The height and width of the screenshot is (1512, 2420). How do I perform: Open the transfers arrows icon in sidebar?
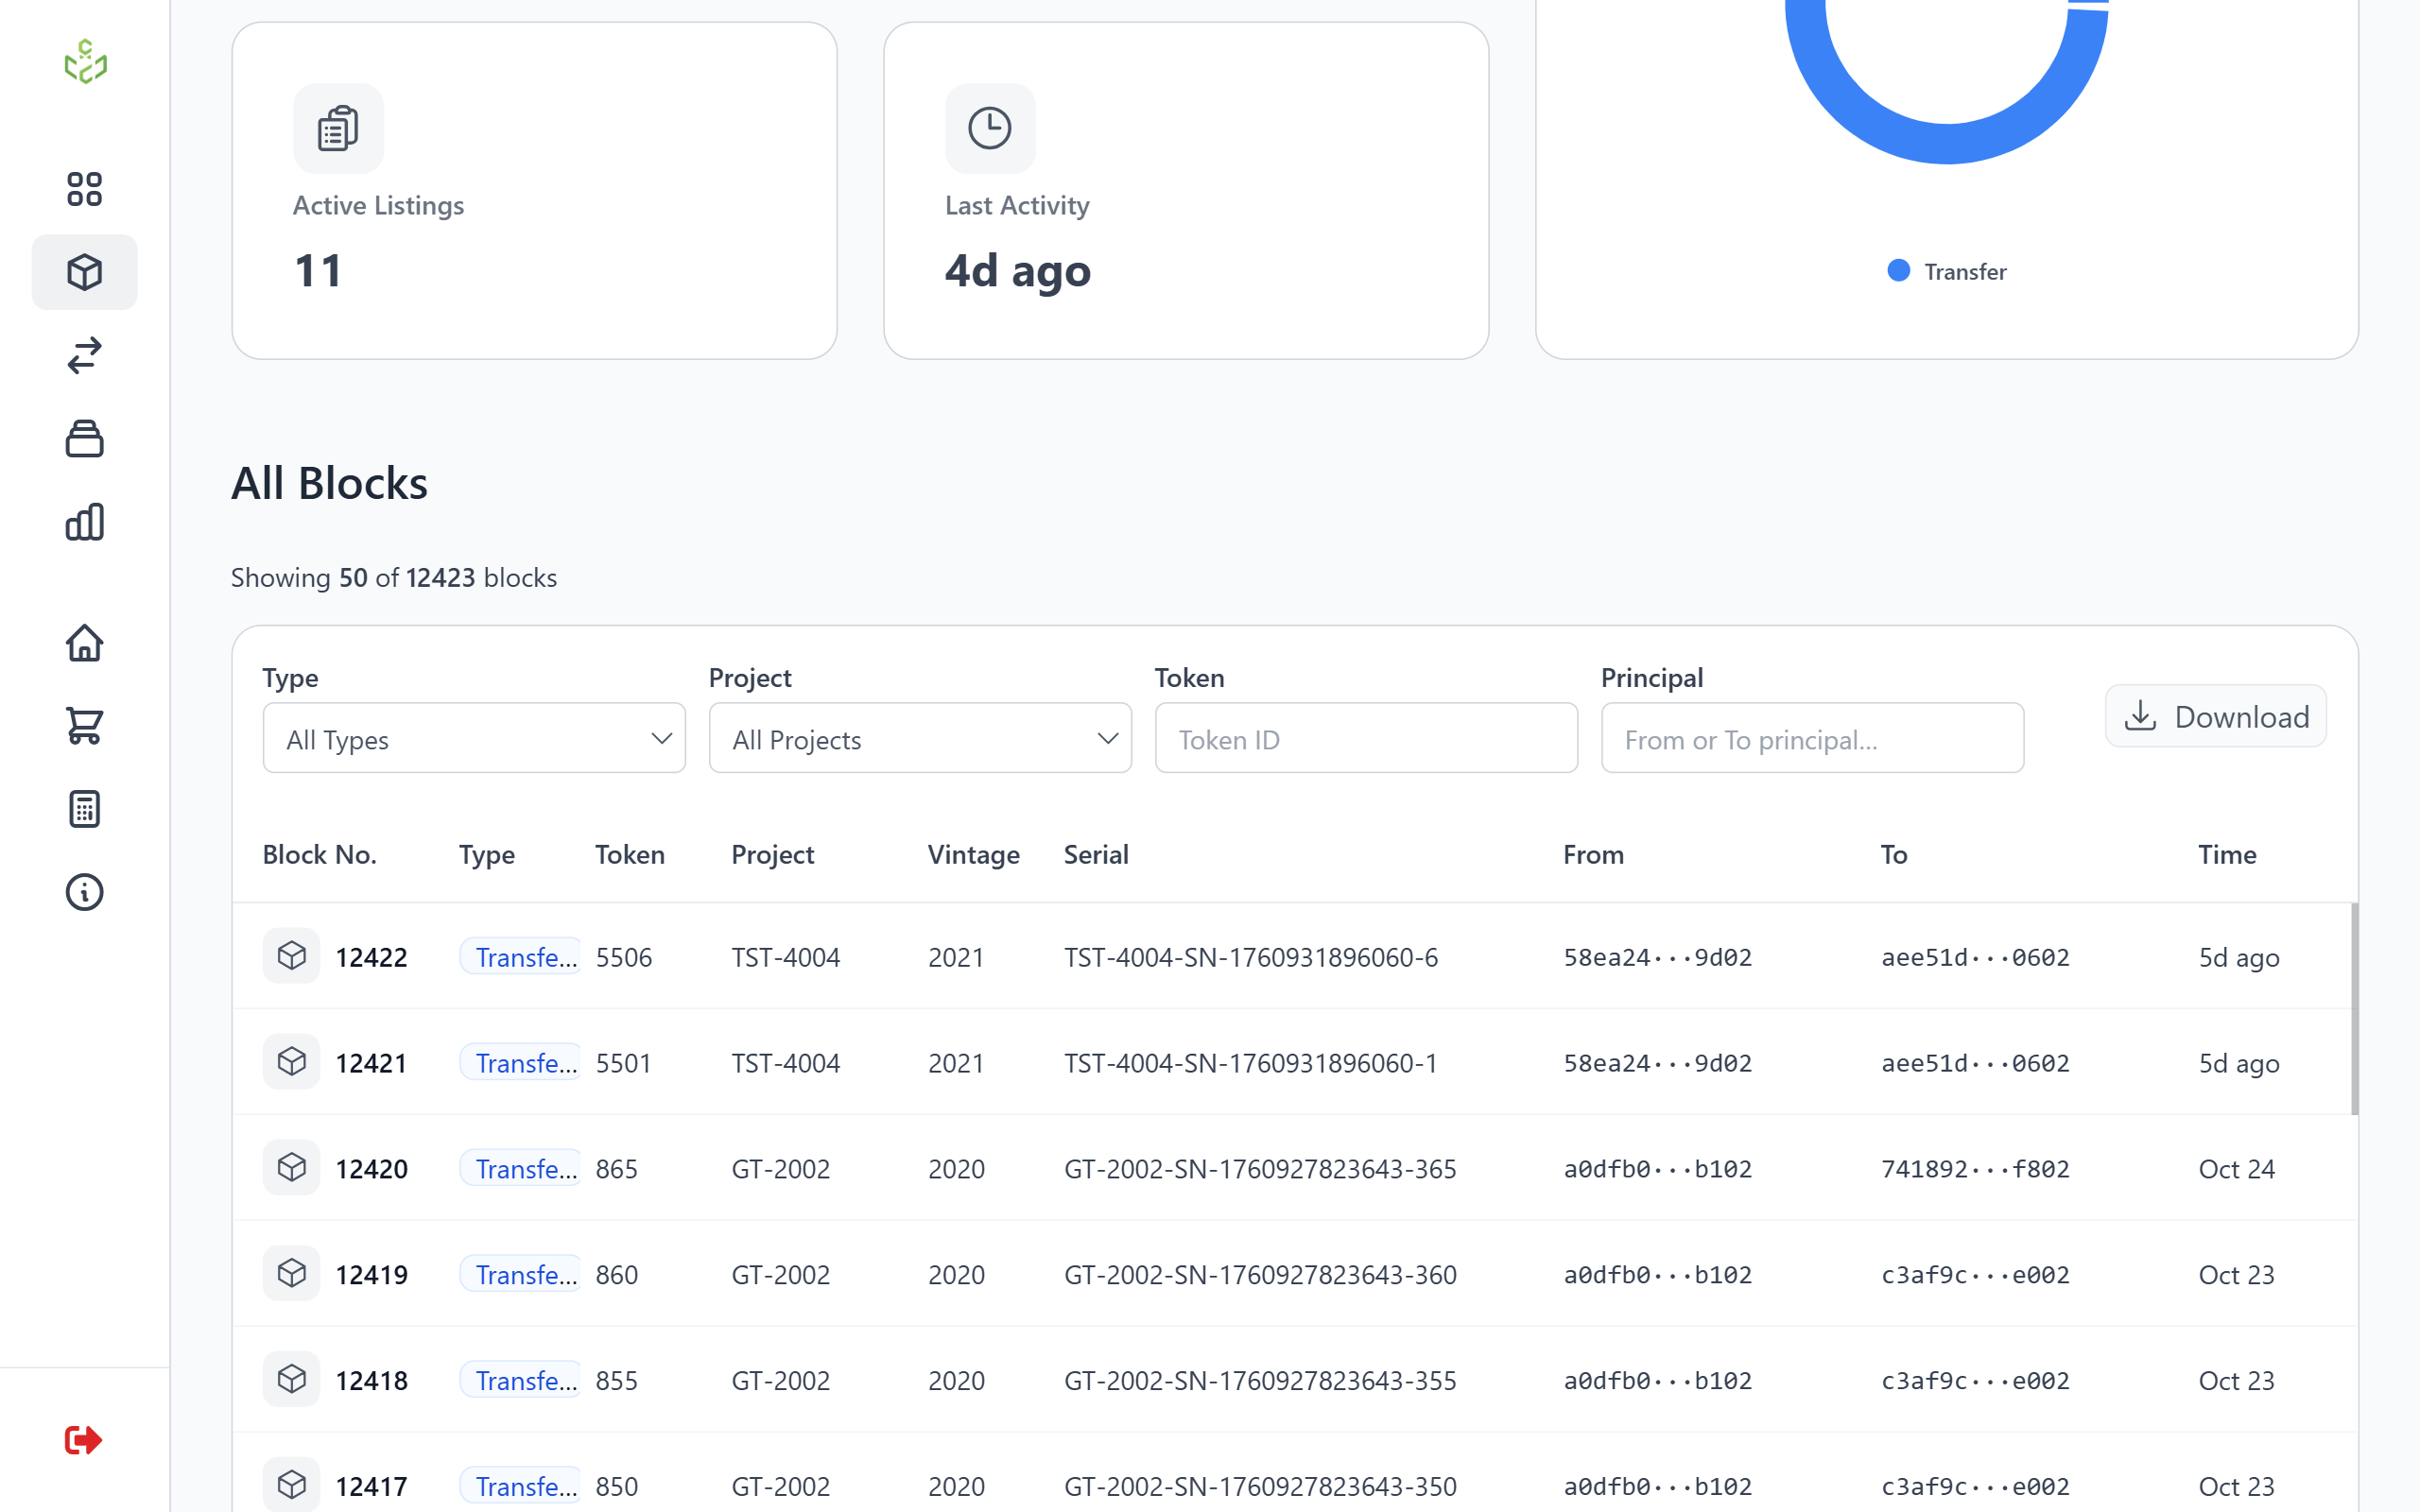(x=84, y=355)
